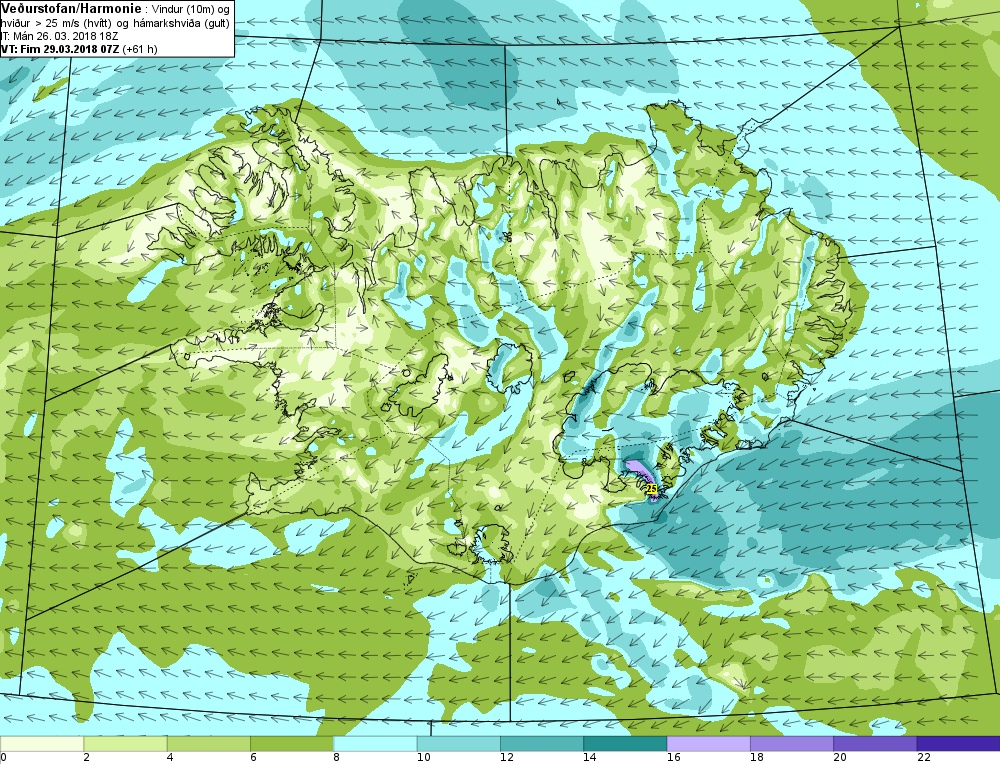Image resolution: width=1000 pixels, height=764 pixels.
Task: Click the yellow 25 maximum gust label
Action: (651, 489)
